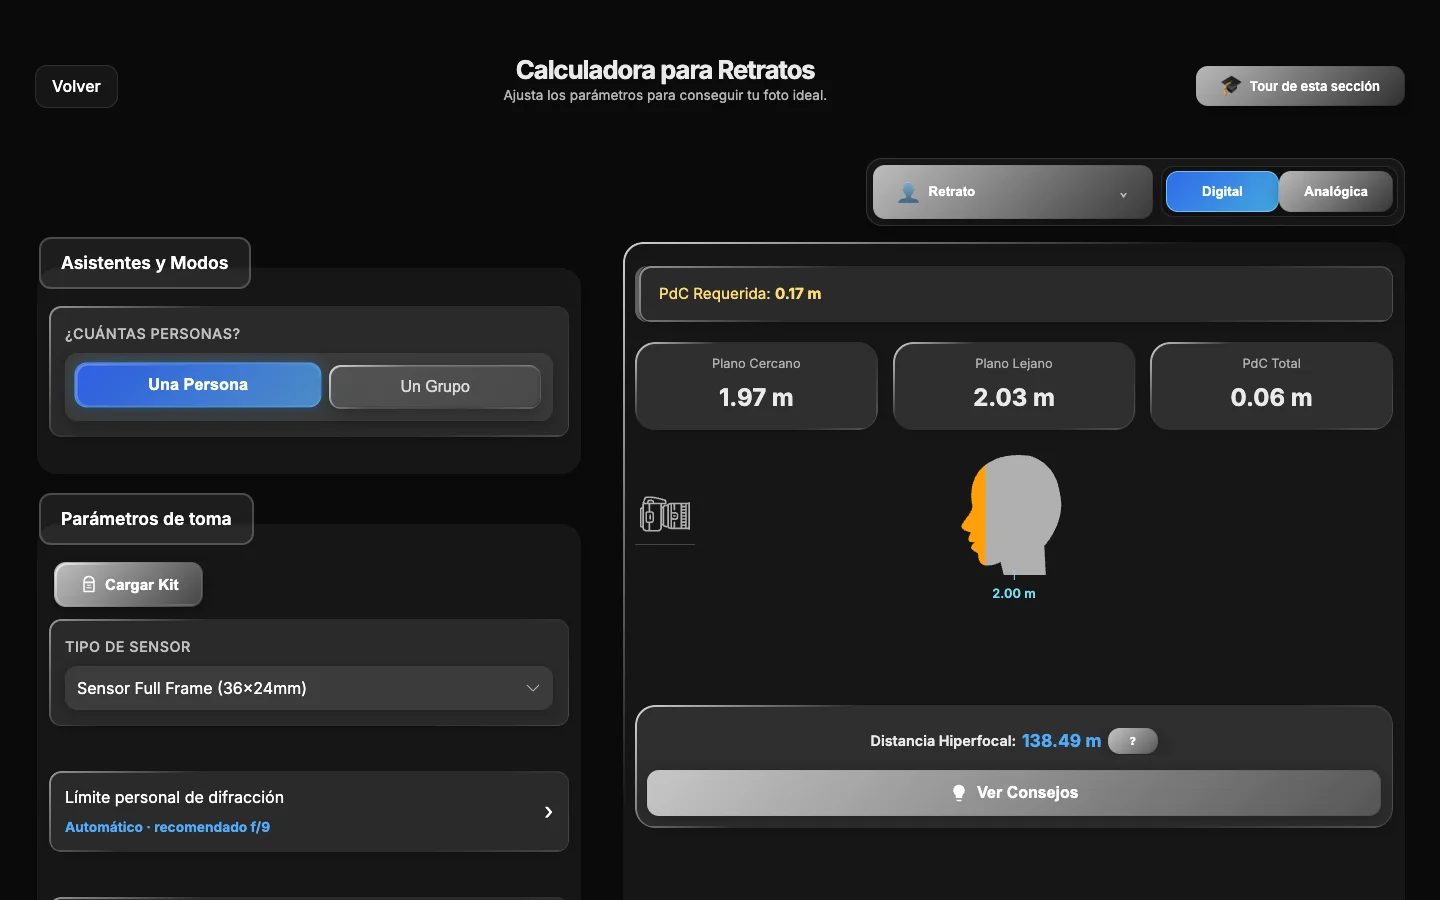
Task: Open the Retrato mode dropdown
Action: click(x=1013, y=191)
